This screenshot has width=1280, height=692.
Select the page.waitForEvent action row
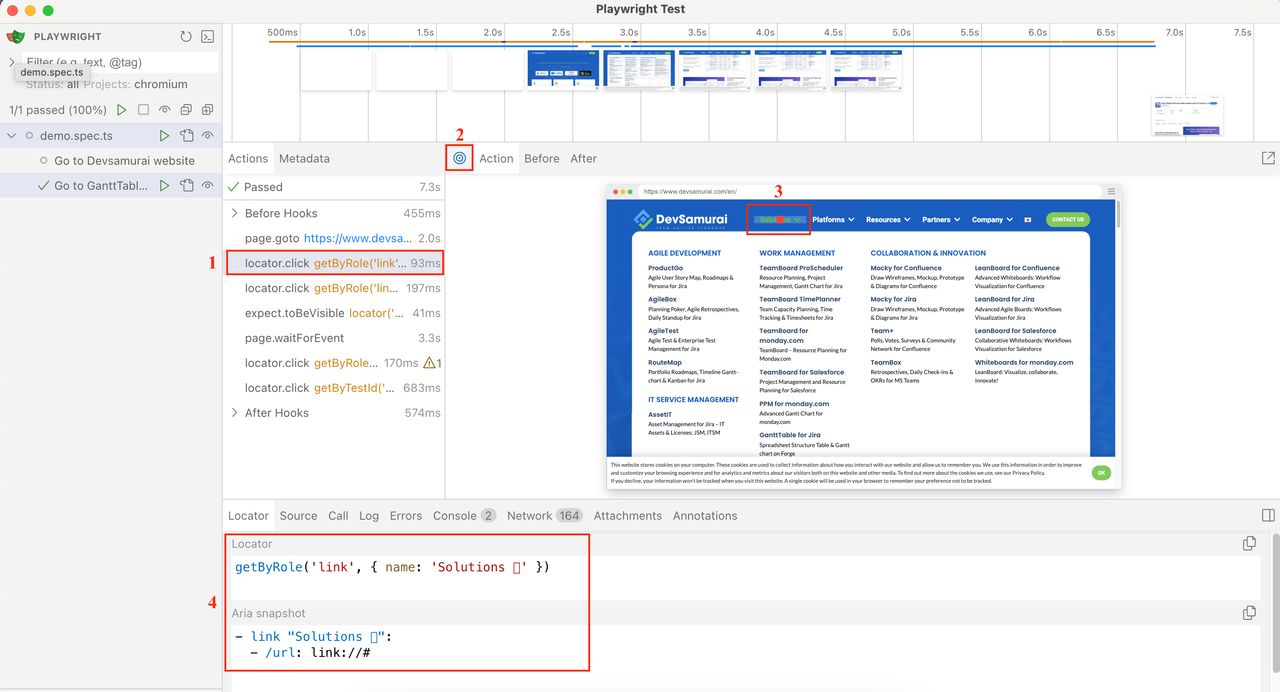[334, 338]
